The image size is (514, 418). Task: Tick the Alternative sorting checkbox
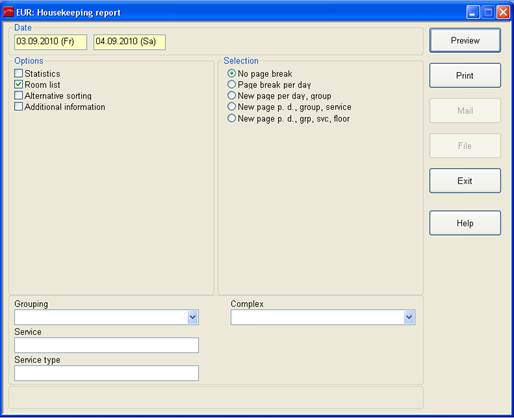click(19, 95)
